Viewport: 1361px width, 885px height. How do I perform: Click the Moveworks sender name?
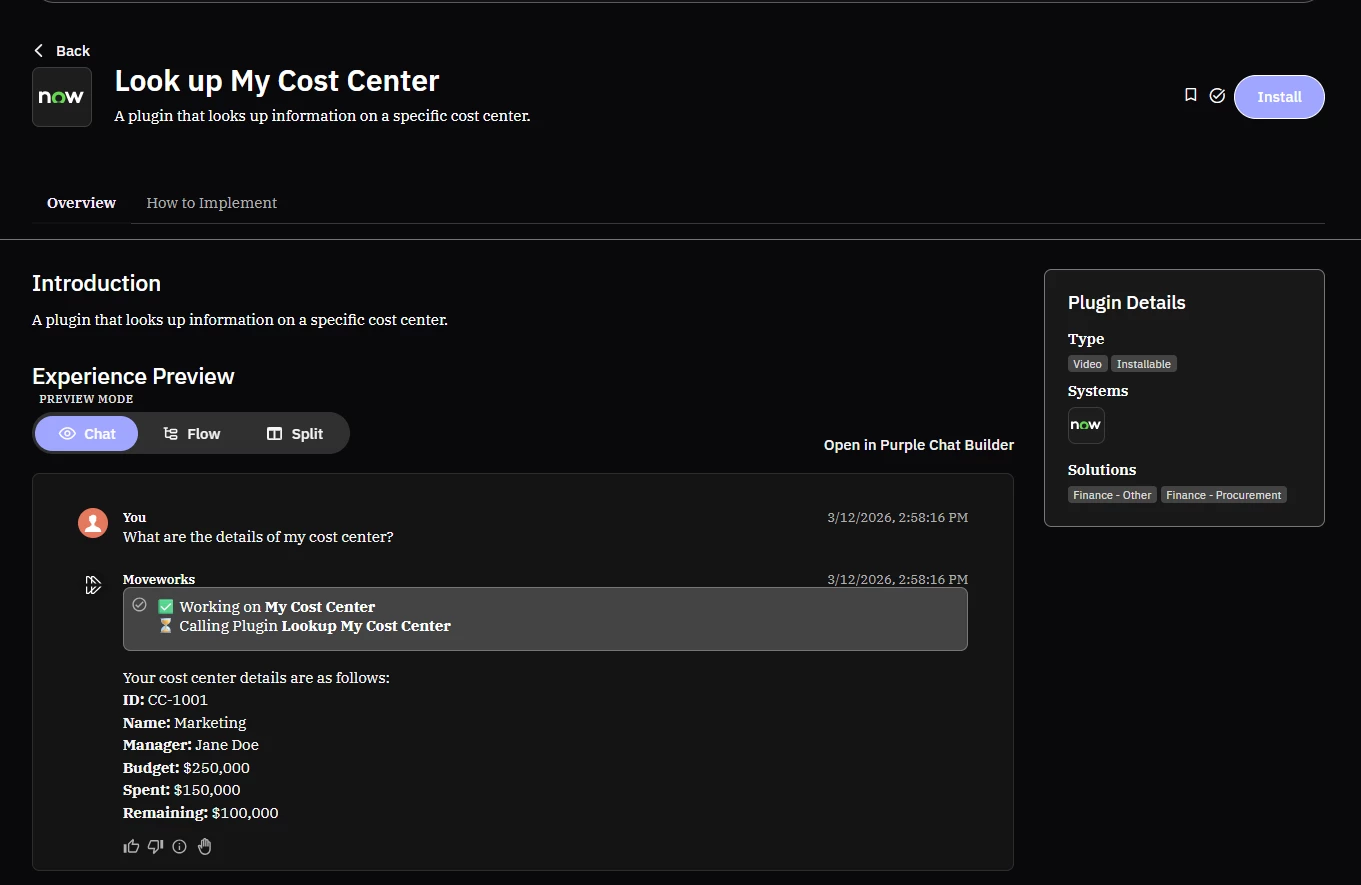point(159,580)
